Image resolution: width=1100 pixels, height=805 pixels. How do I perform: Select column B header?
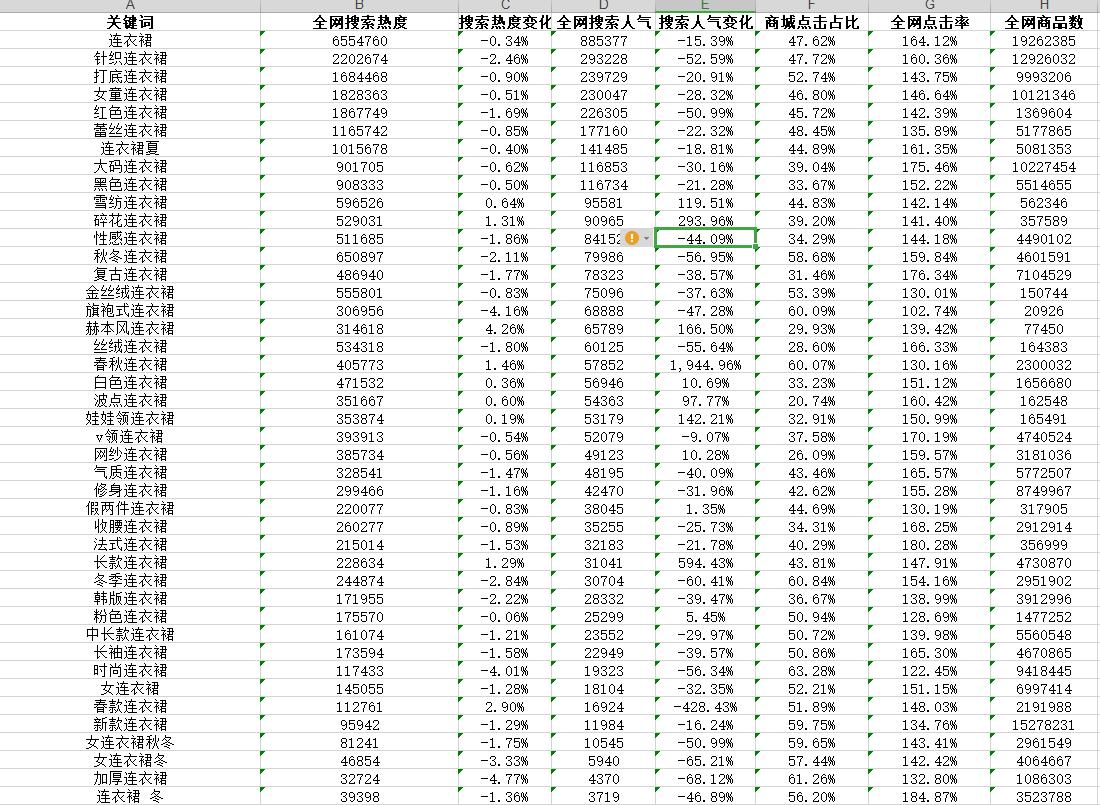click(x=359, y=6)
